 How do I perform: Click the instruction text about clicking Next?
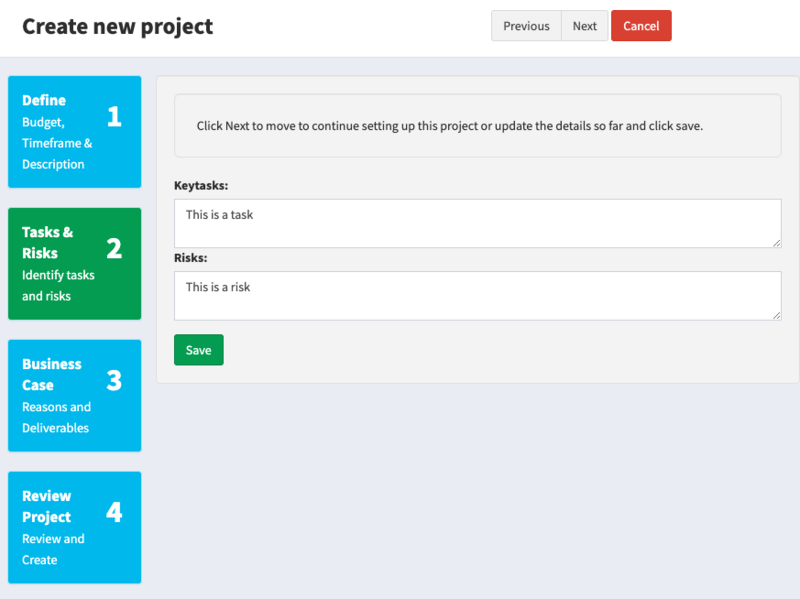pyautogui.click(x=449, y=126)
